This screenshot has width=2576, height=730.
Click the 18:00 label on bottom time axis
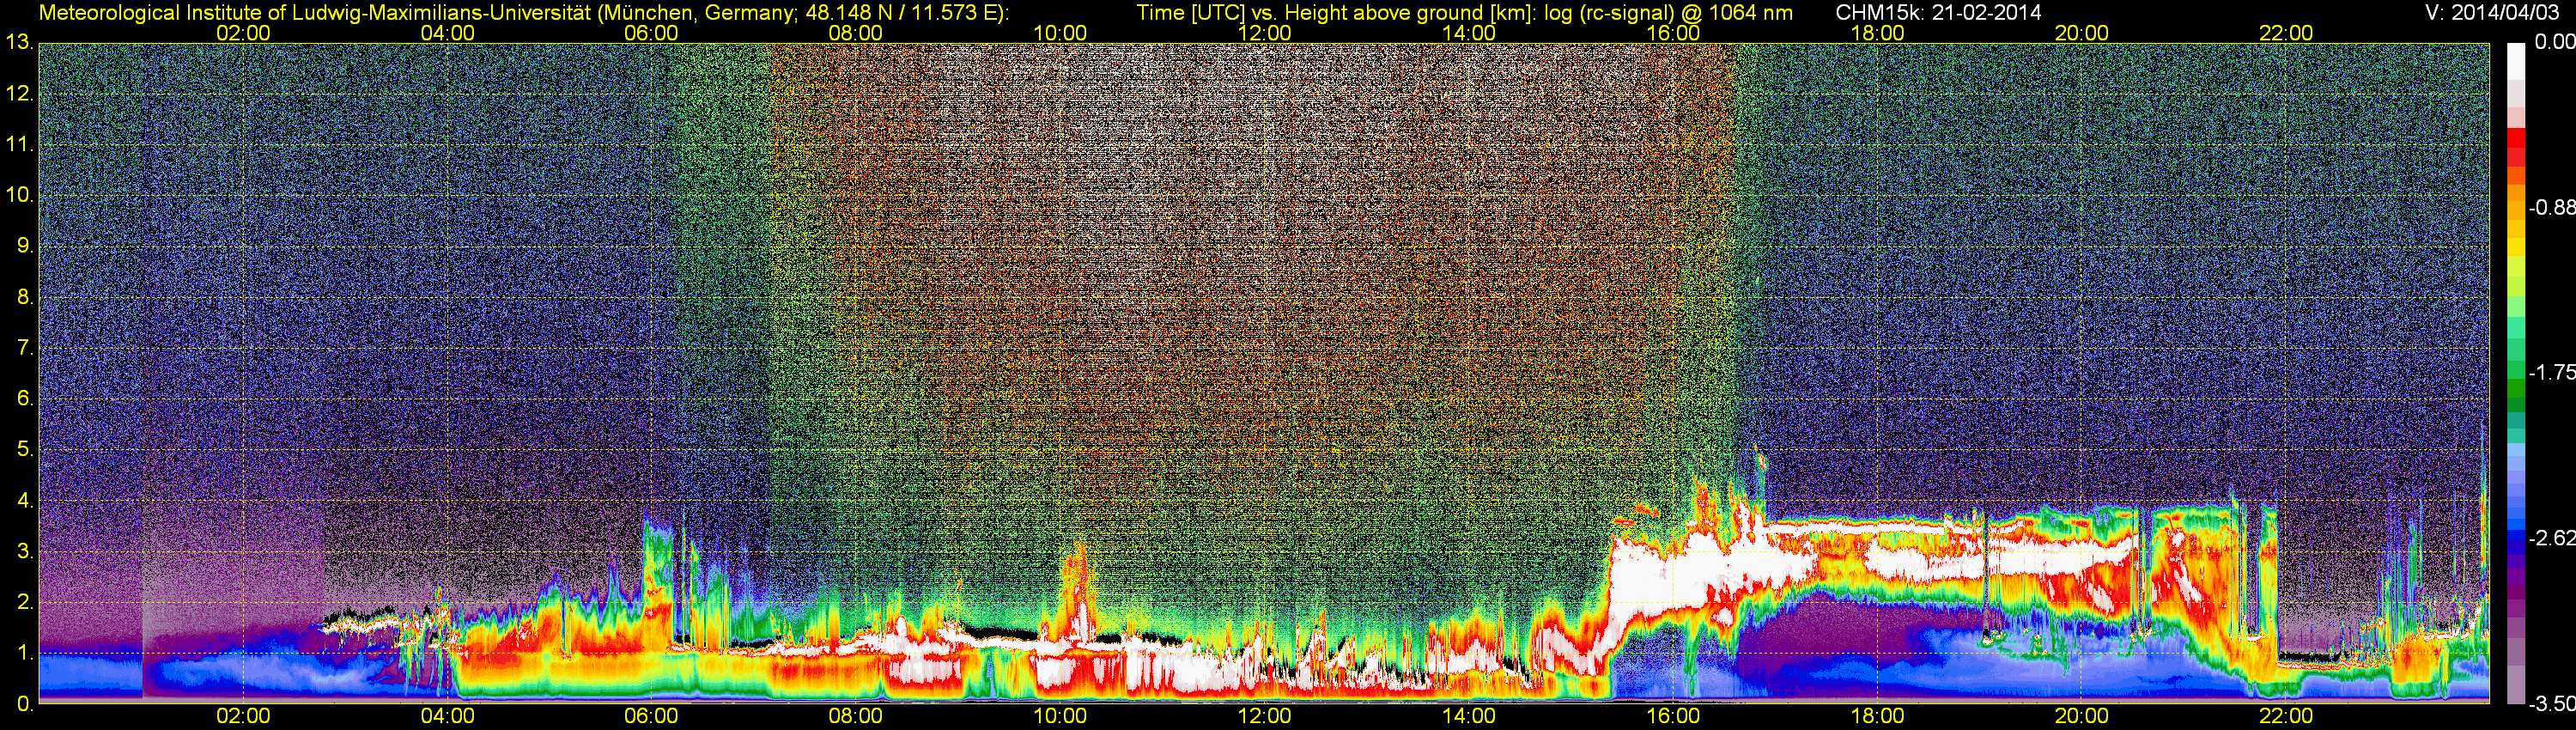(x=1877, y=716)
